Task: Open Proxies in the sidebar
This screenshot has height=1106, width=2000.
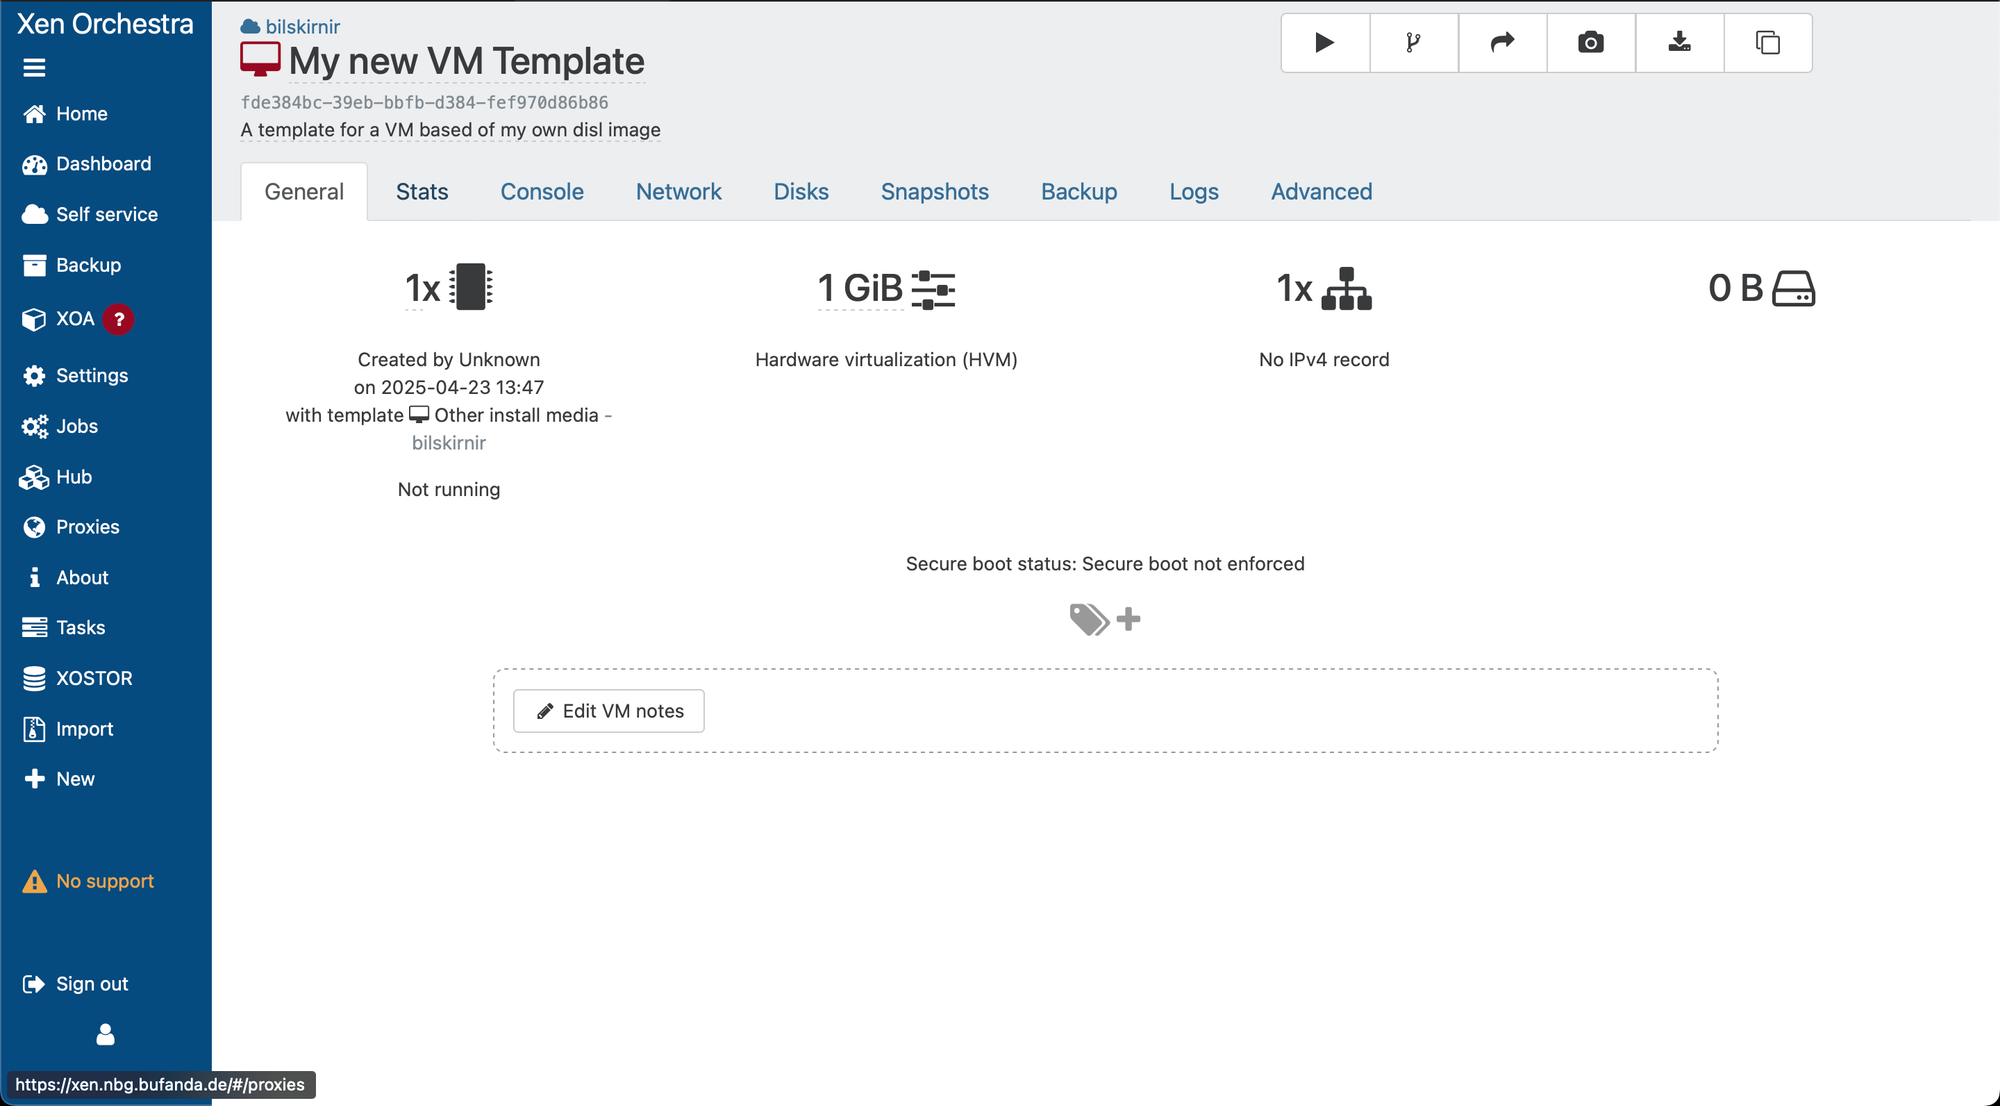Action: coord(106,527)
